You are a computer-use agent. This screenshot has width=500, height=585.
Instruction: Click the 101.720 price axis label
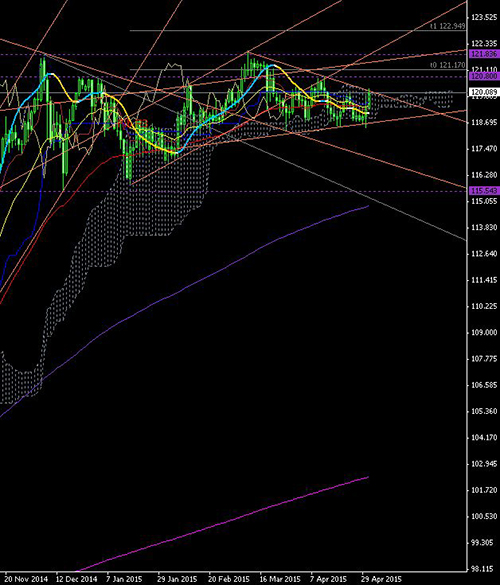tap(484, 491)
